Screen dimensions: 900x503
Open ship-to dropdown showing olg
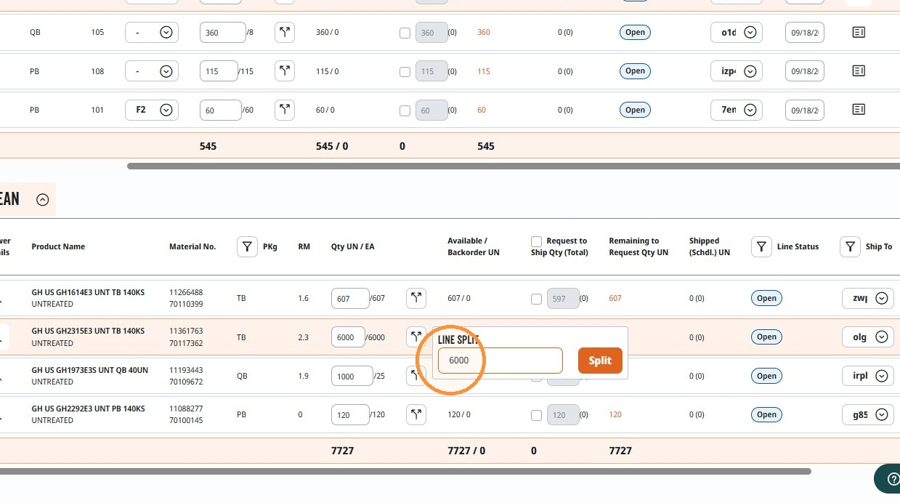[x=868, y=337]
